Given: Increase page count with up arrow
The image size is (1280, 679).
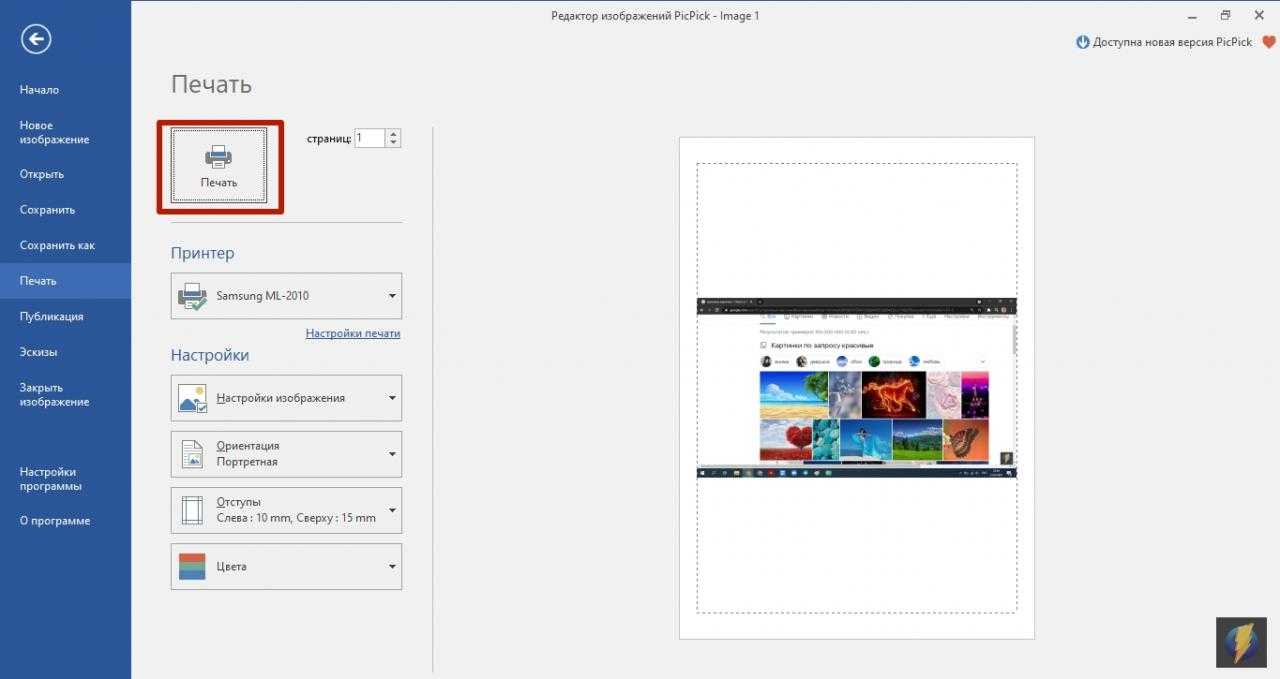Looking at the screenshot, I should 393,134.
